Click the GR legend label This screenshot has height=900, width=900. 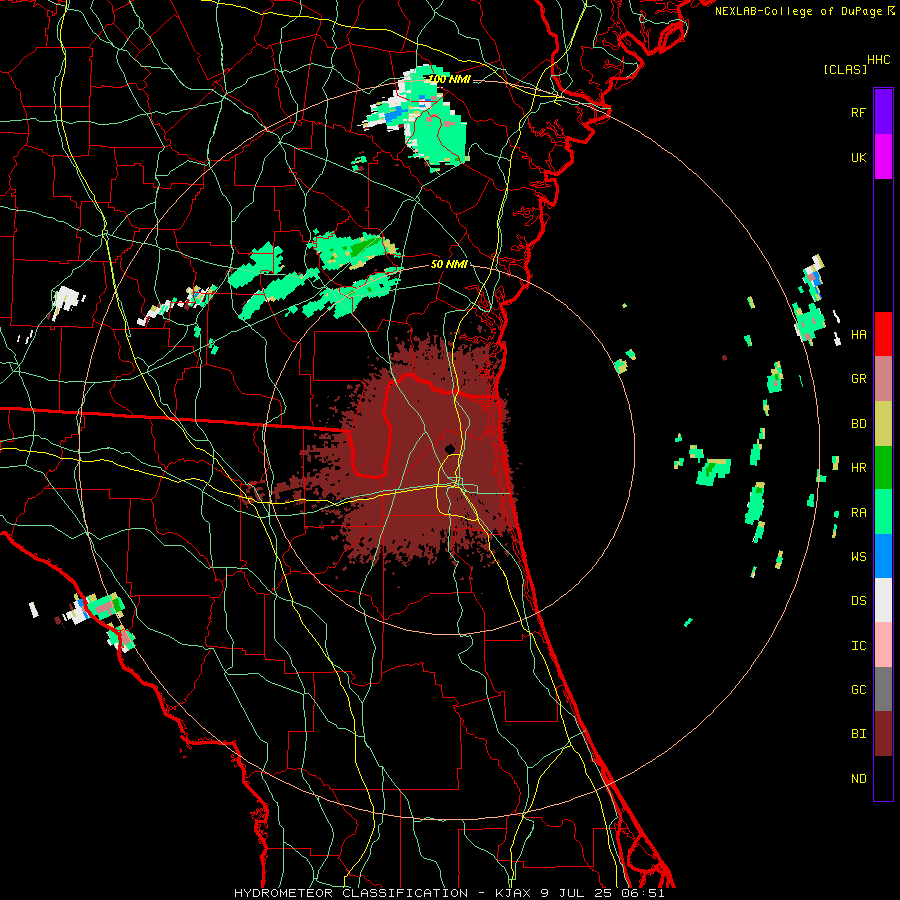858,379
